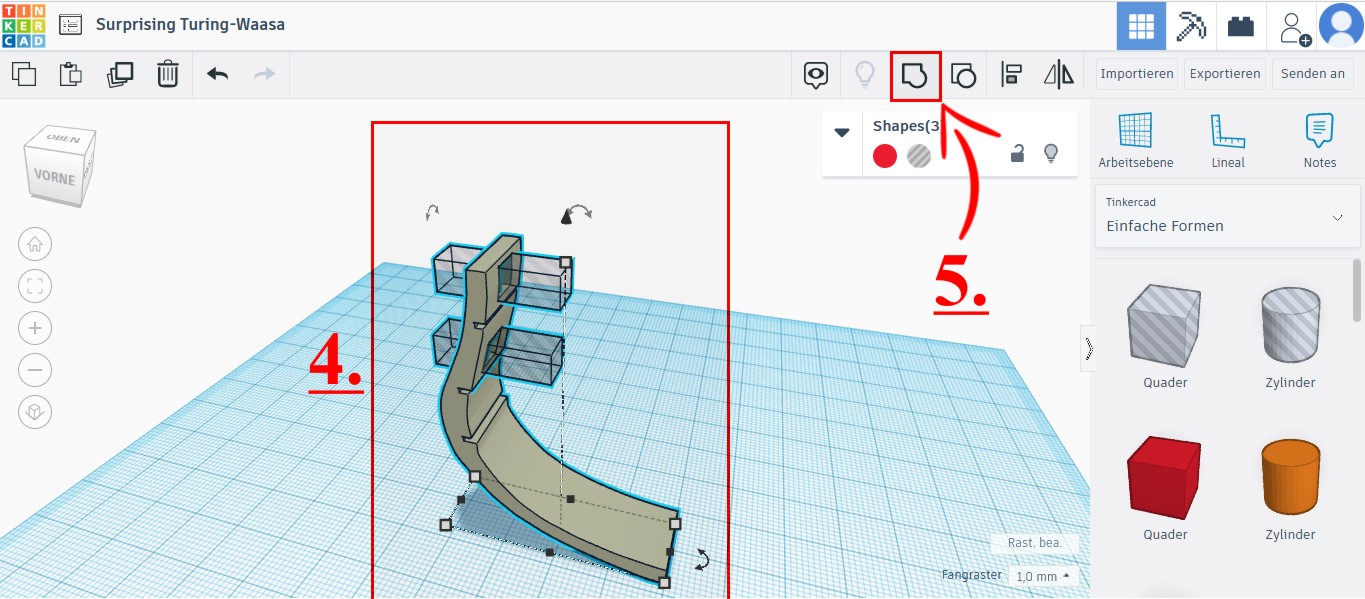Viewport: 1365px width, 599px height.
Task: Toggle shape visibility lightbulb in Shapes panel
Action: [x=1051, y=153]
